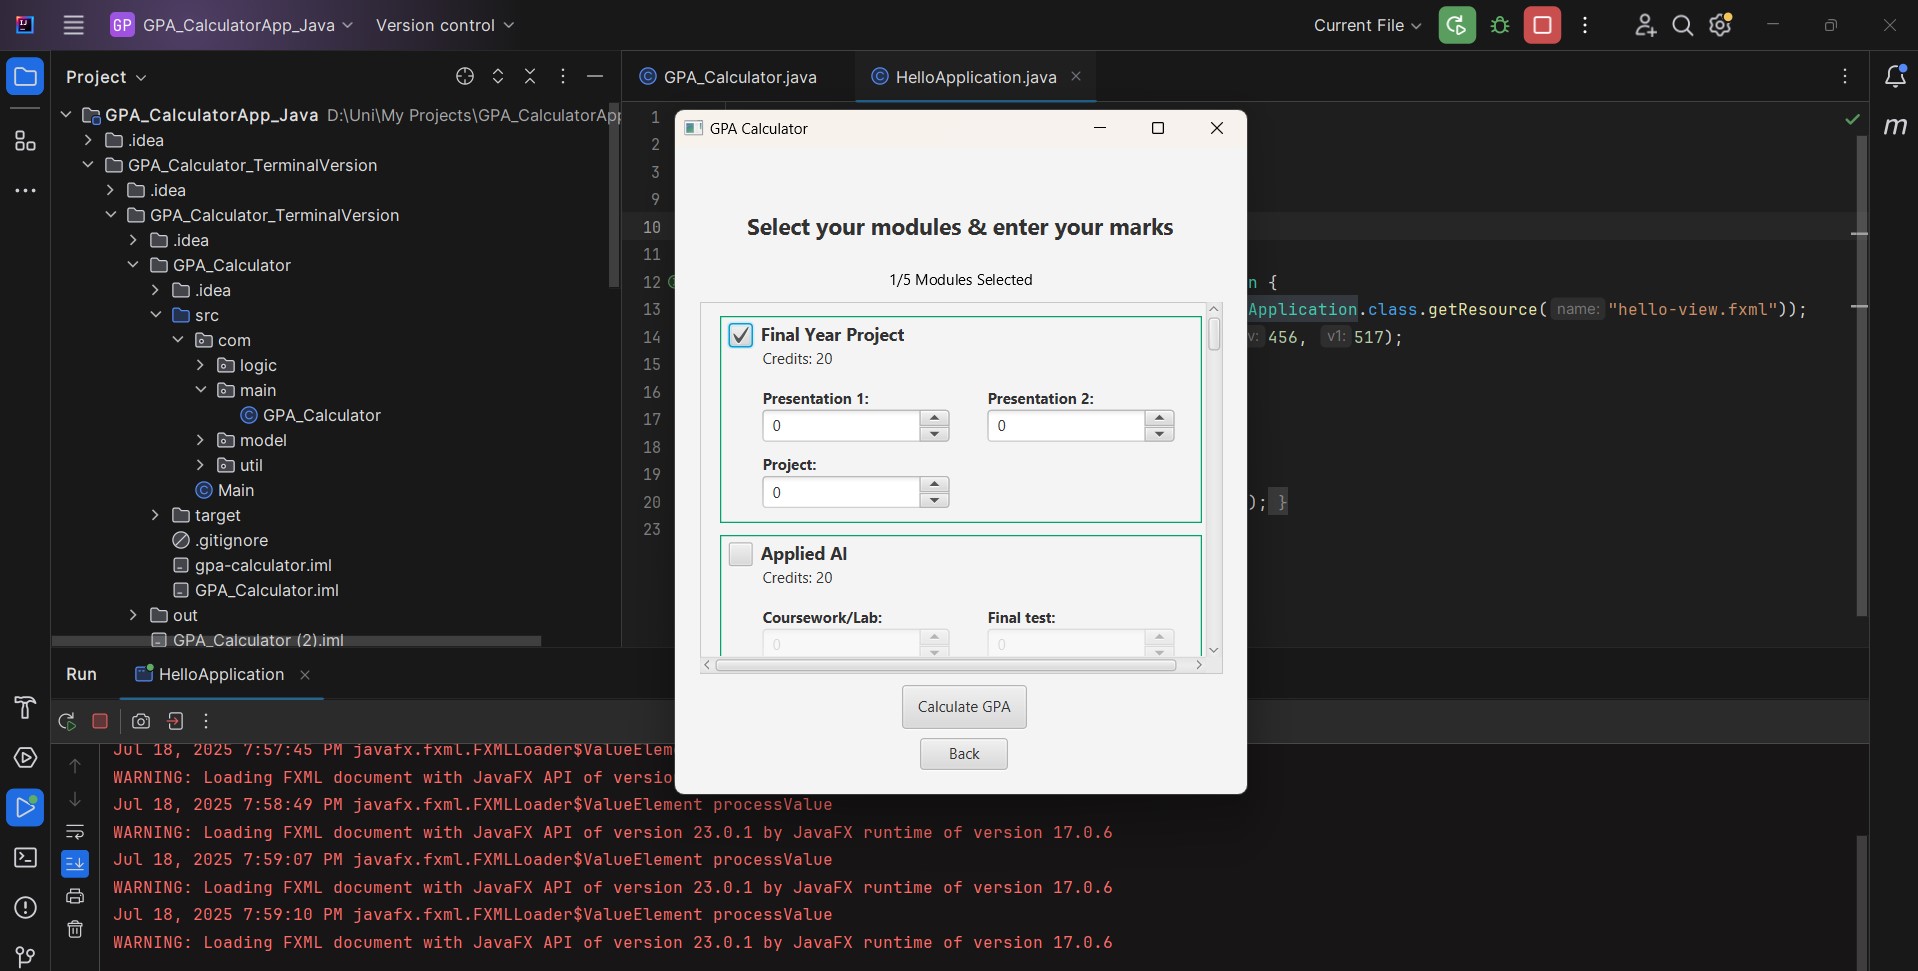Open the main hamburger menu

(x=73, y=25)
